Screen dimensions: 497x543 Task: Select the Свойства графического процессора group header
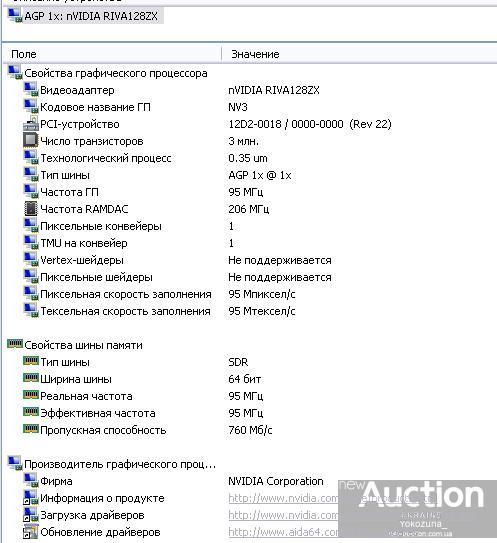click(116, 73)
